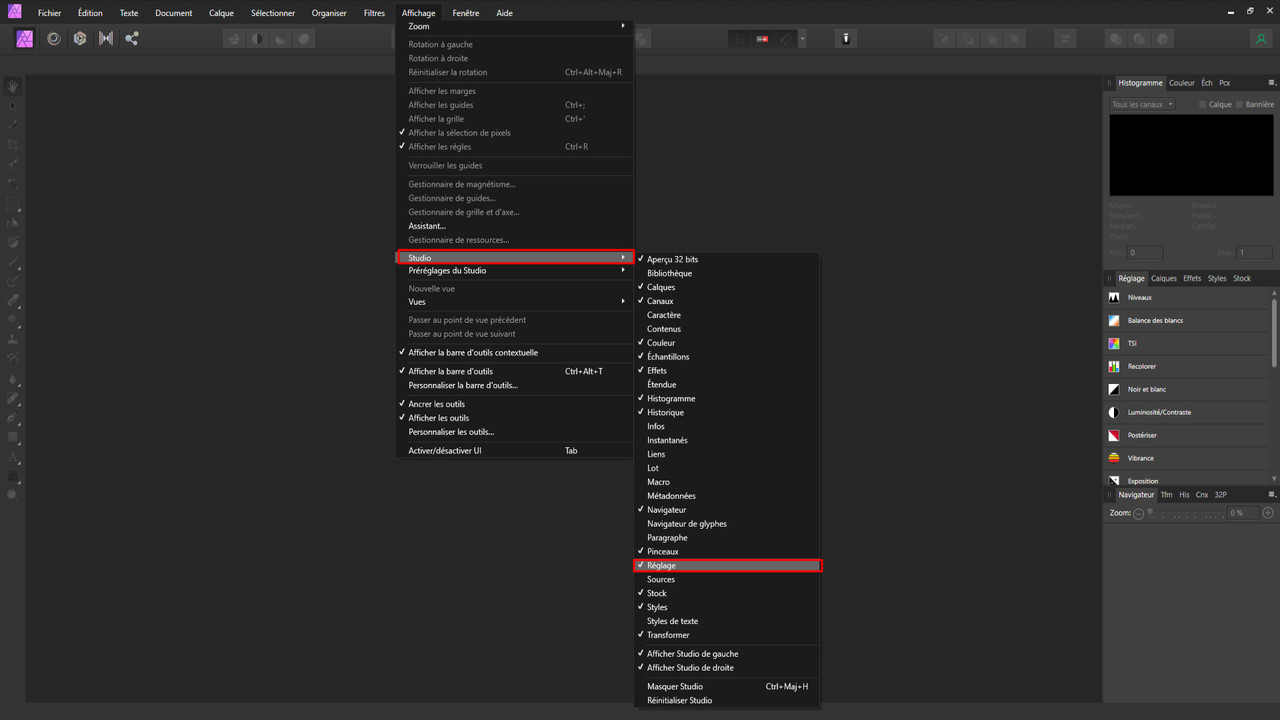Open Tous les canaux dropdown
The height and width of the screenshot is (720, 1280).
click(x=1142, y=105)
